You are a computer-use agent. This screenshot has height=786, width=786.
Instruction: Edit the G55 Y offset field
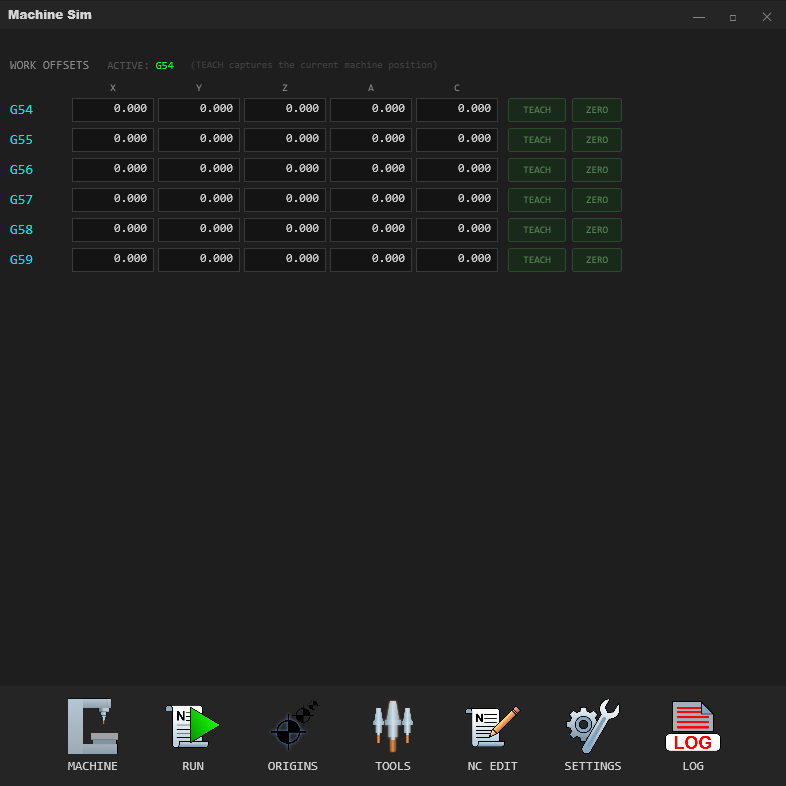(x=199, y=140)
